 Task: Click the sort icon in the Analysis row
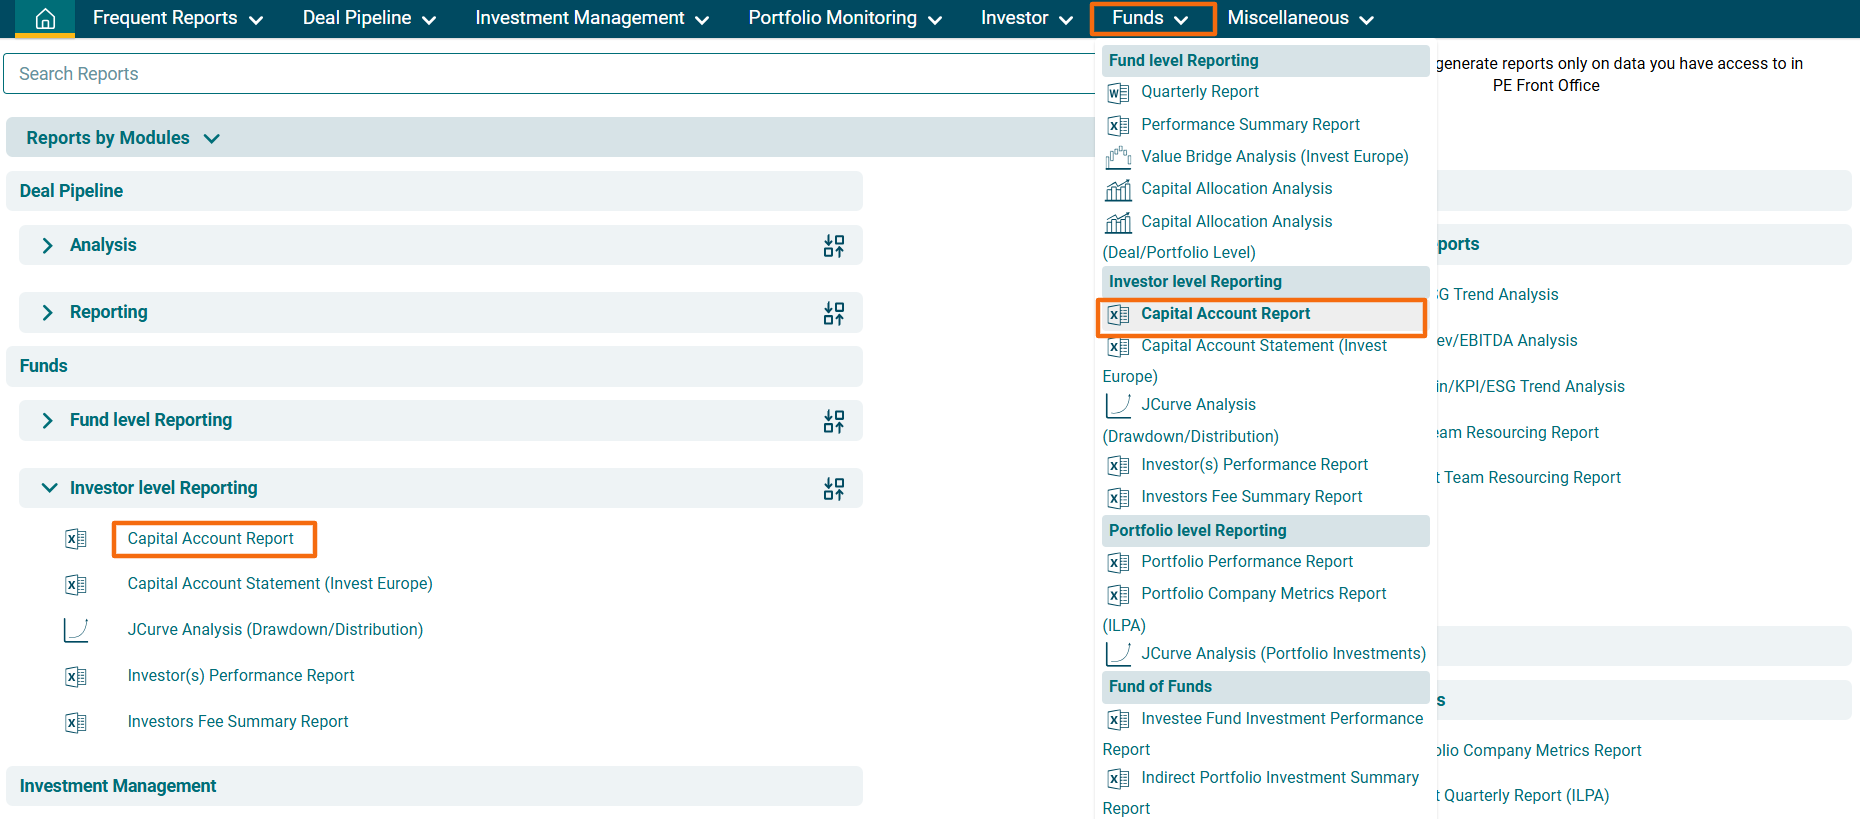[x=833, y=246]
